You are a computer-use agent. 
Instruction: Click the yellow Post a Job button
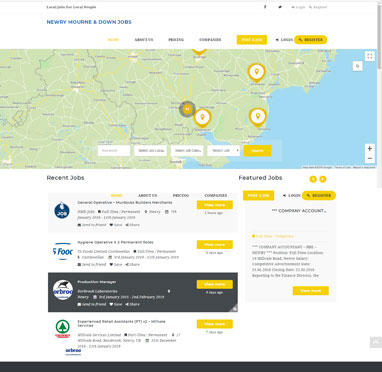point(252,40)
